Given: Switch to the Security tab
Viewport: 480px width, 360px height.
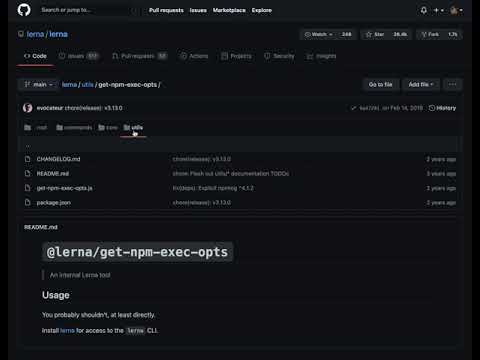Looking at the screenshot, I should [279, 56].
